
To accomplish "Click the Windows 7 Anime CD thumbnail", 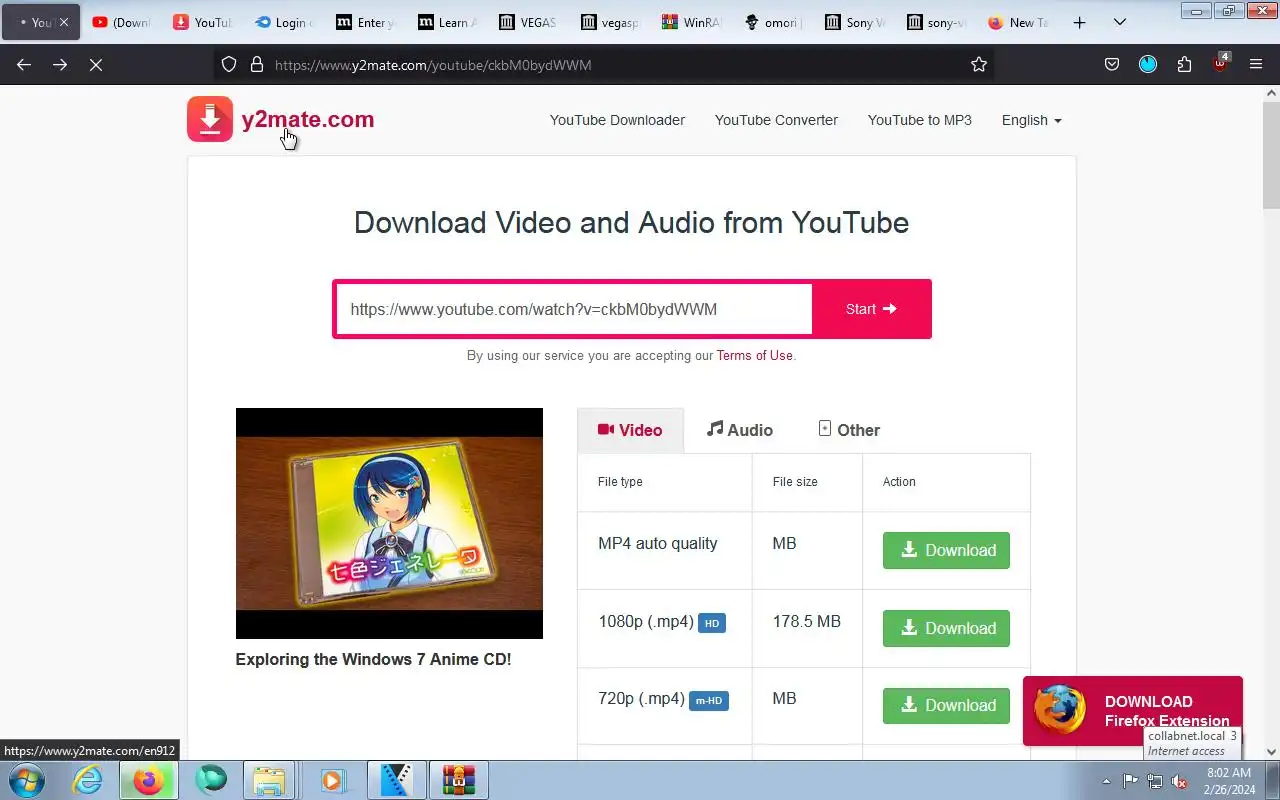I will [389, 523].
